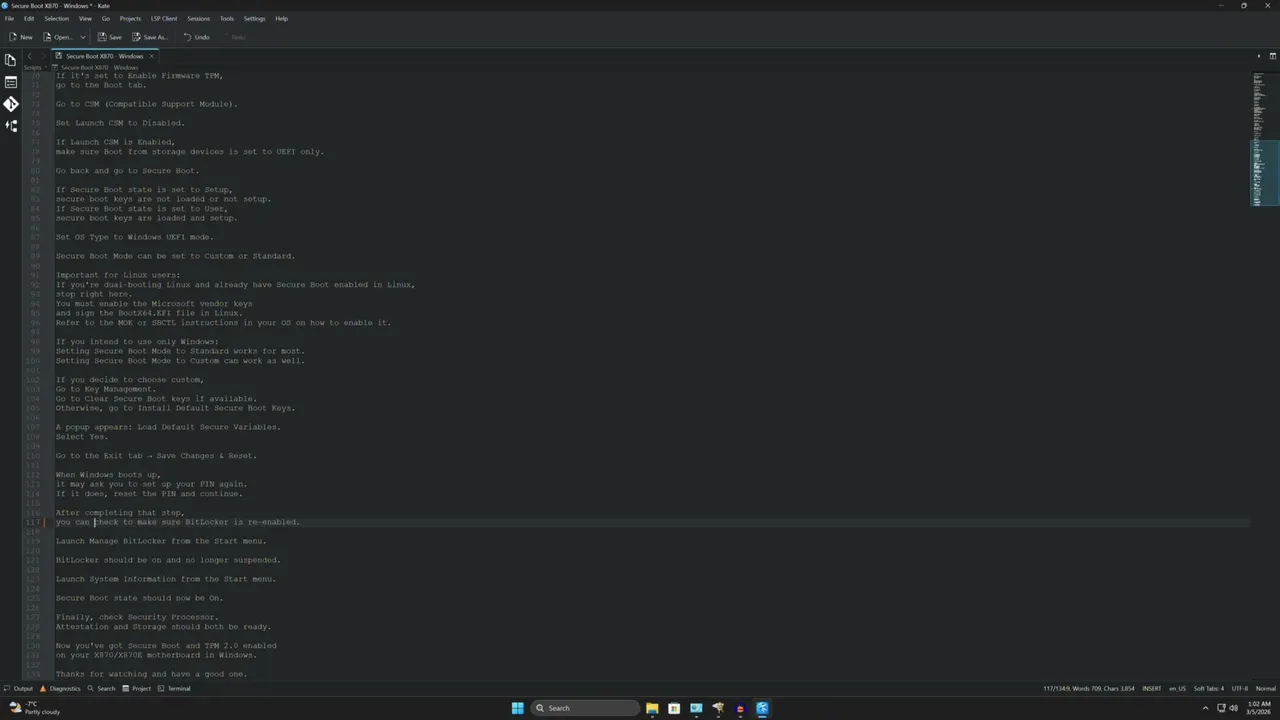Open the LSP Client menu

(164, 18)
